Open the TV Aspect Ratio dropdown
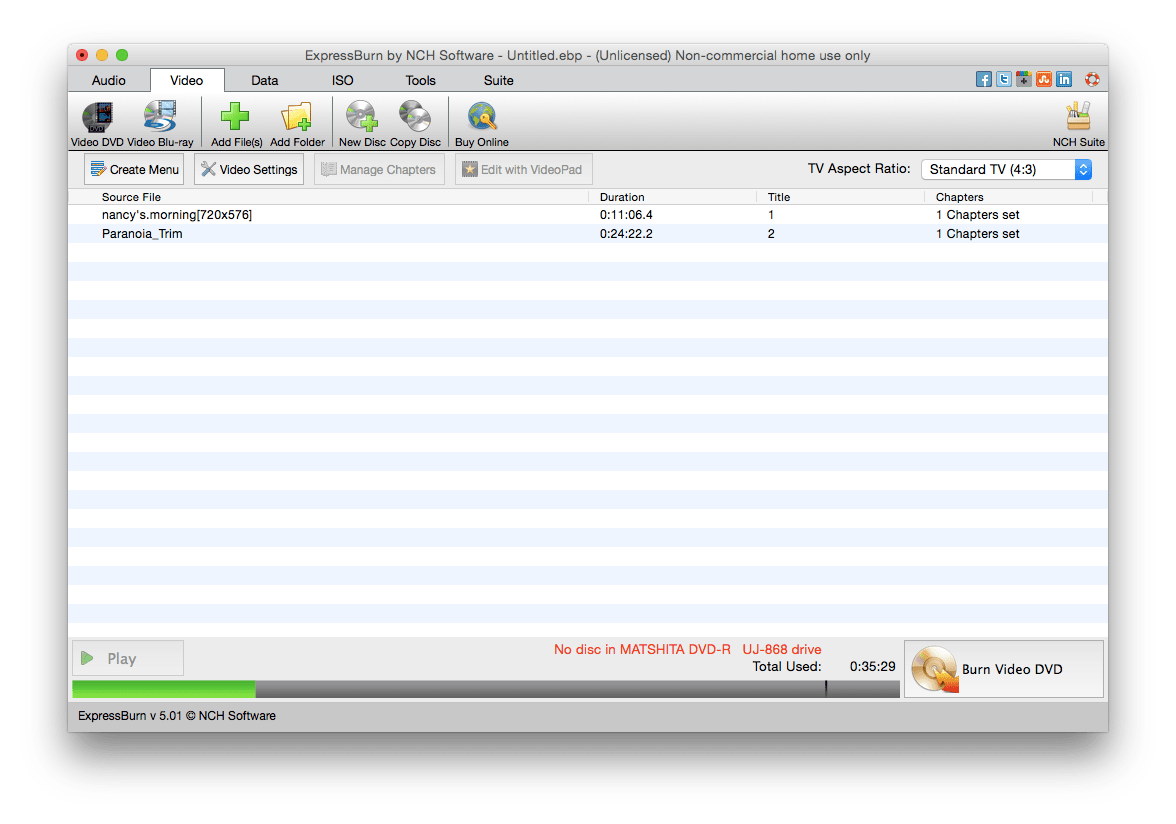Viewport: 1176px width, 824px height. click(1005, 169)
